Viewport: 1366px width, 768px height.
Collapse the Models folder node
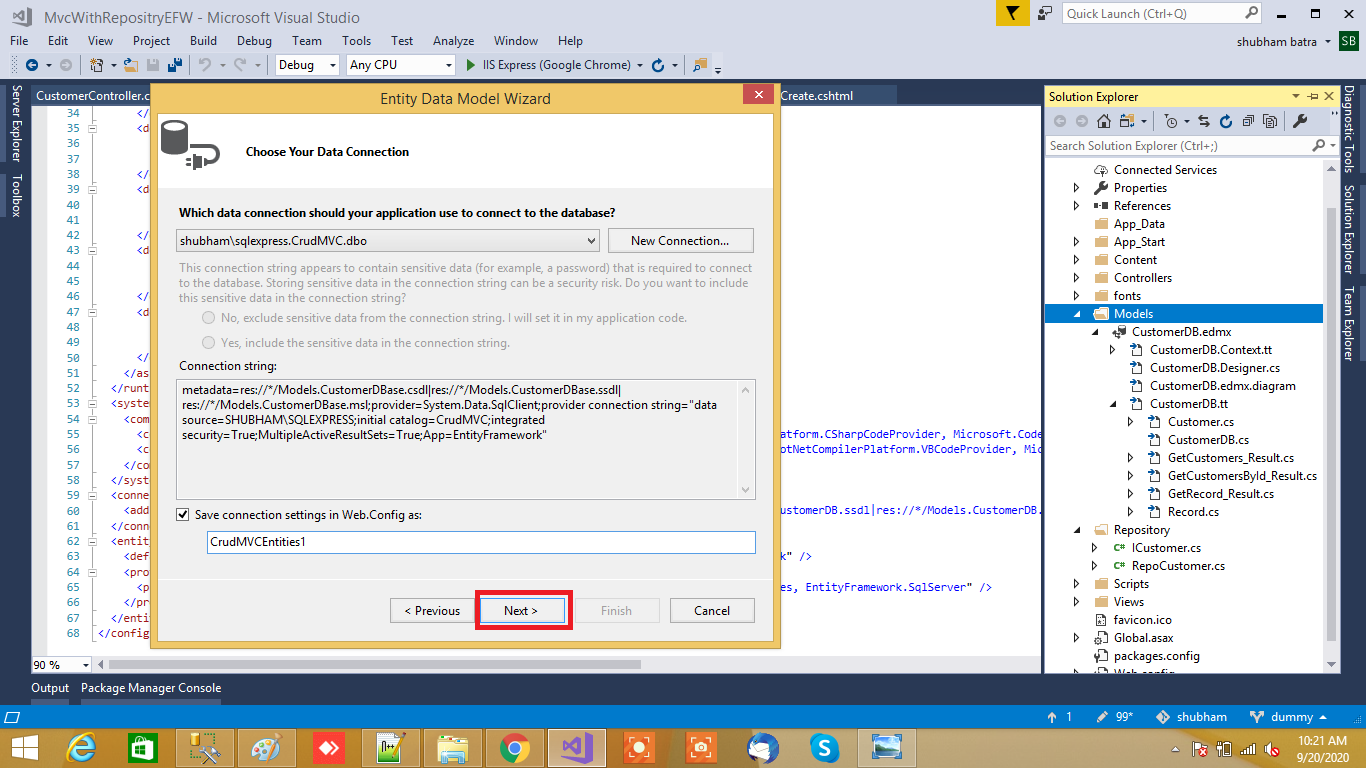point(1077,314)
